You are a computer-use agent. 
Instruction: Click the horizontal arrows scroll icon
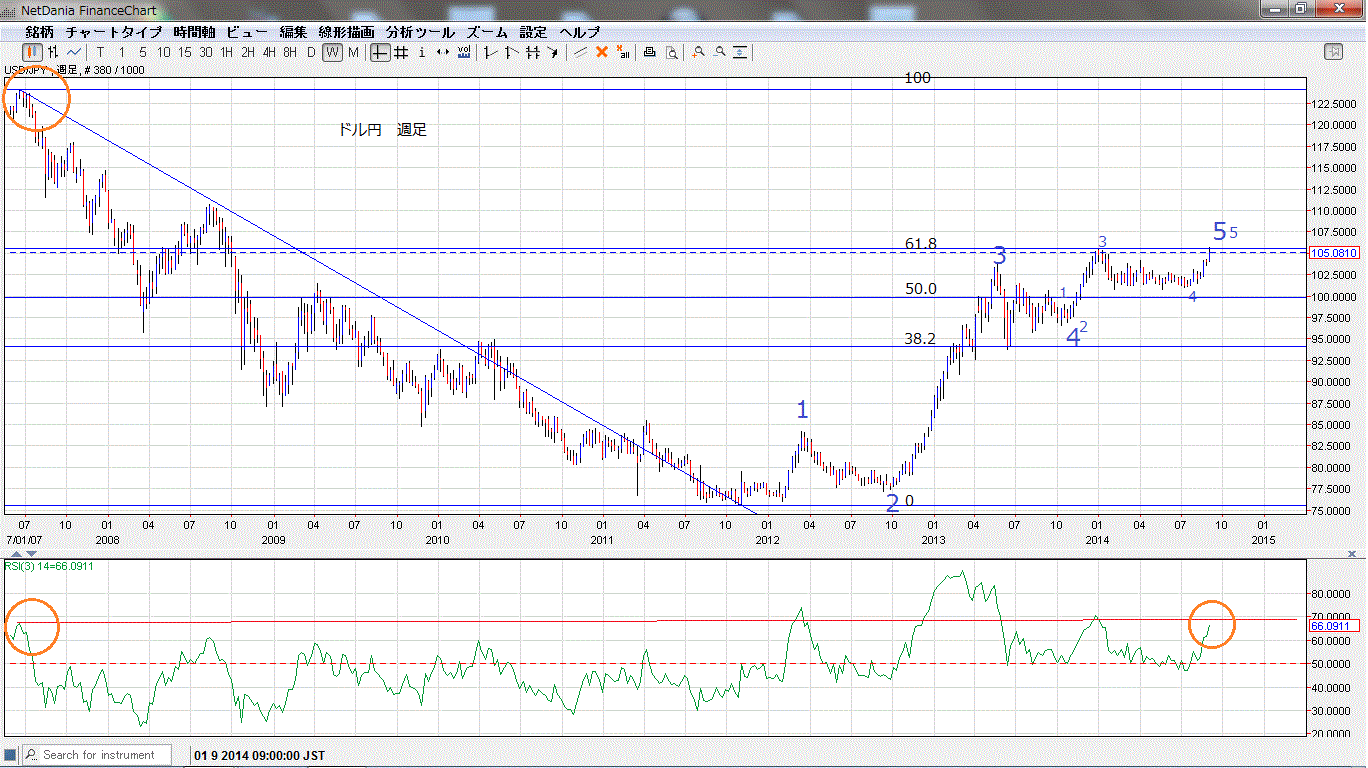tap(443, 52)
